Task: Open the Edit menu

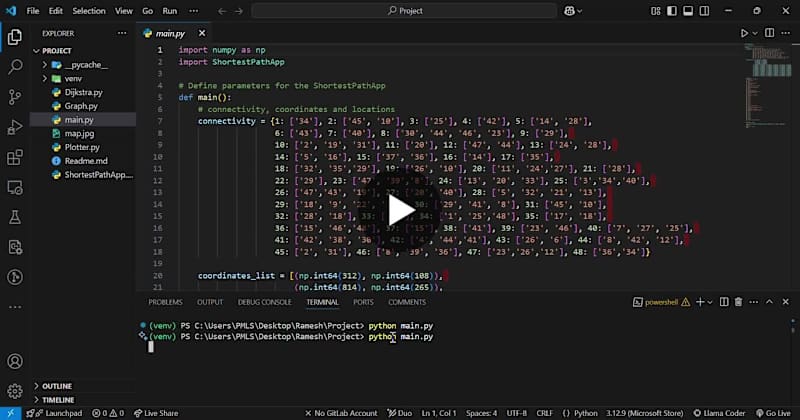Action: 56,11
